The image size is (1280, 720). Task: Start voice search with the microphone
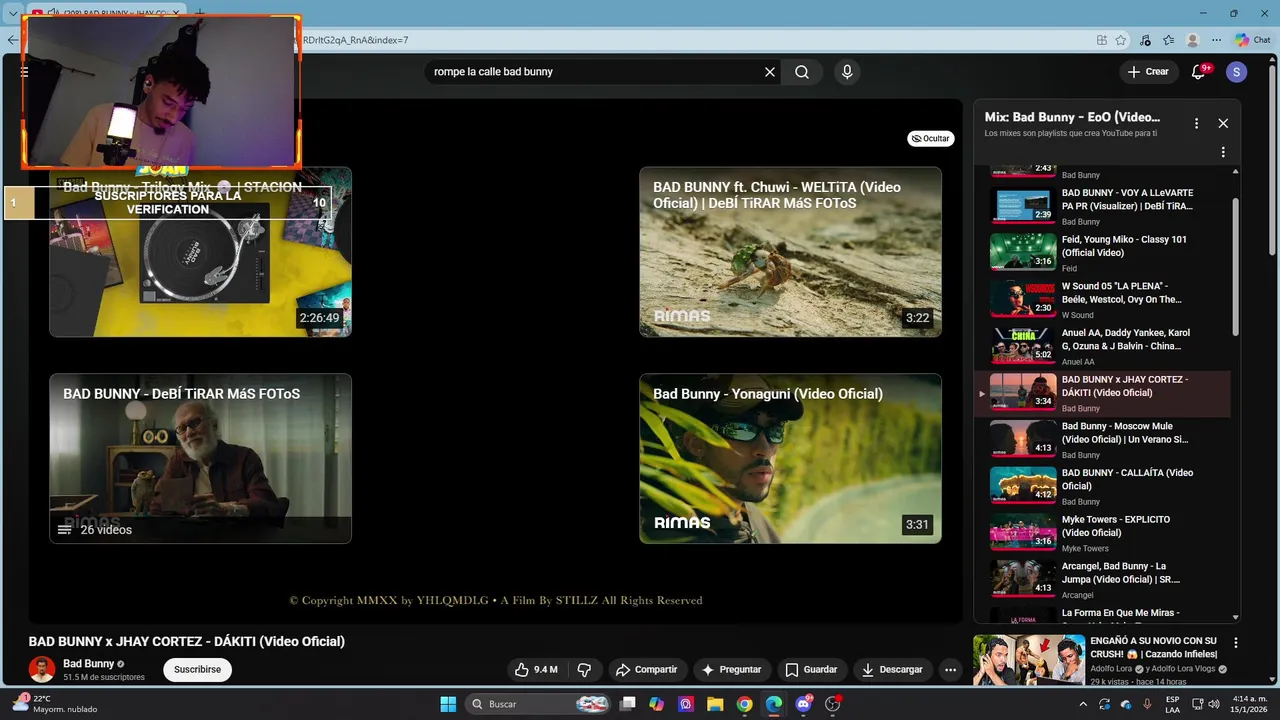tap(847, 72)
